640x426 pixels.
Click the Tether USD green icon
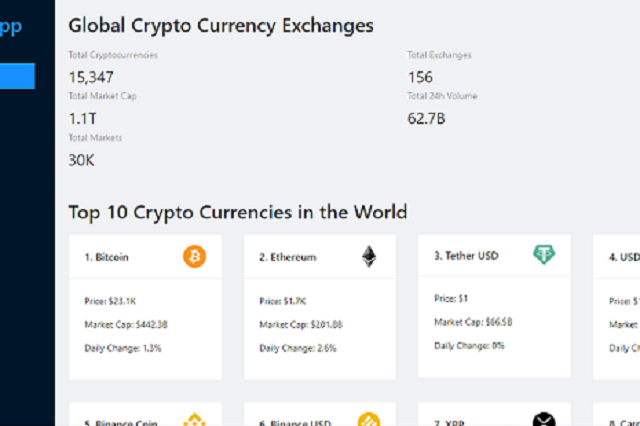point(544,255)
